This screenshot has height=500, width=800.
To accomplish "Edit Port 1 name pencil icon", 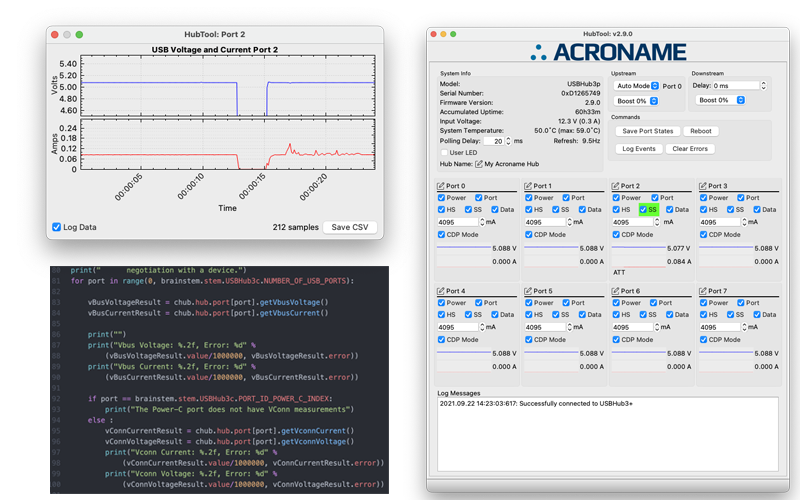I will [x=528, y=186].
